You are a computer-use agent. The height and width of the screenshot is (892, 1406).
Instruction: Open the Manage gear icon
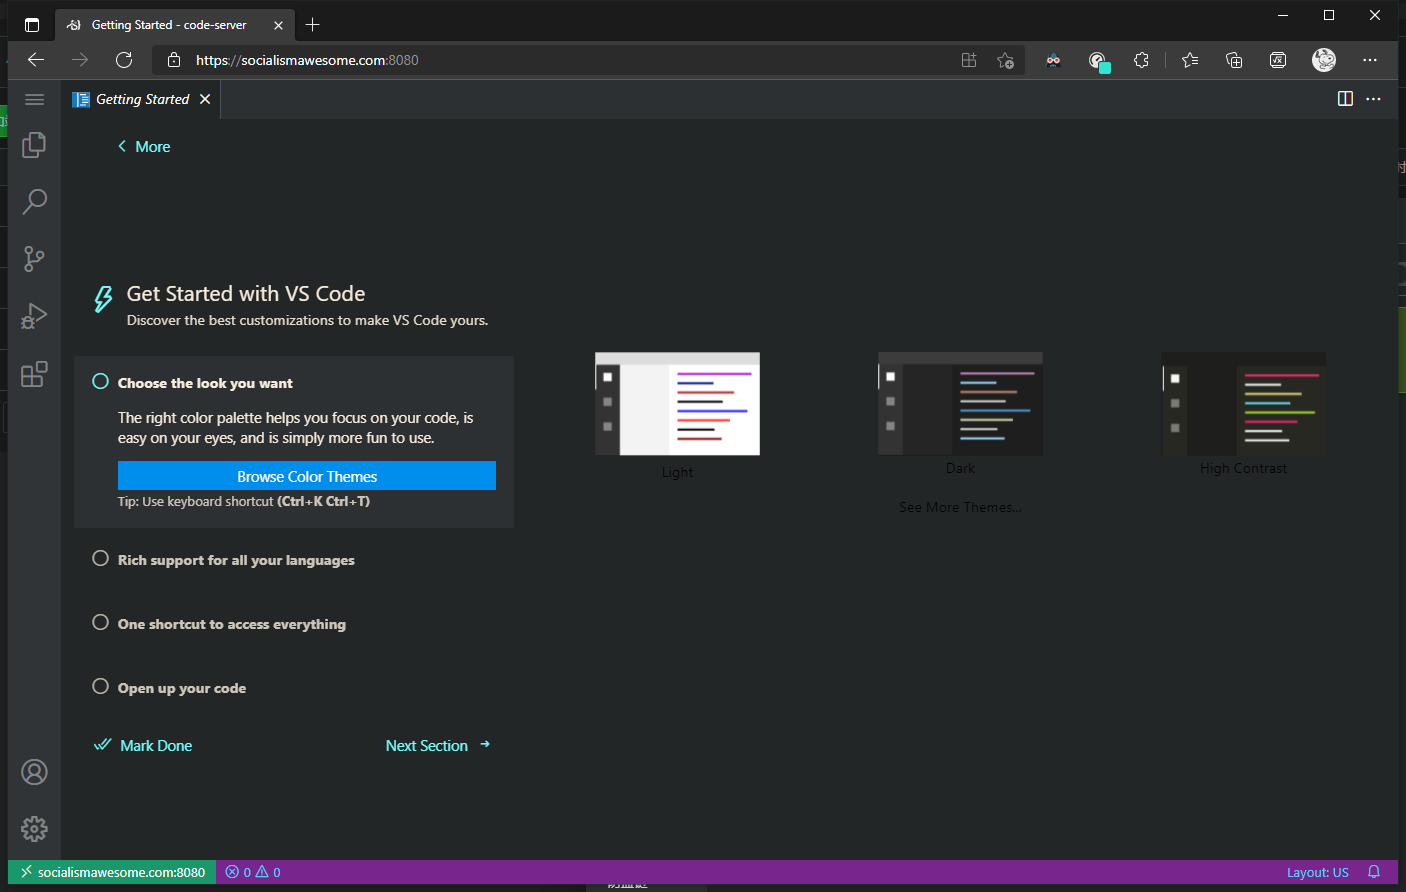(34, 829)
